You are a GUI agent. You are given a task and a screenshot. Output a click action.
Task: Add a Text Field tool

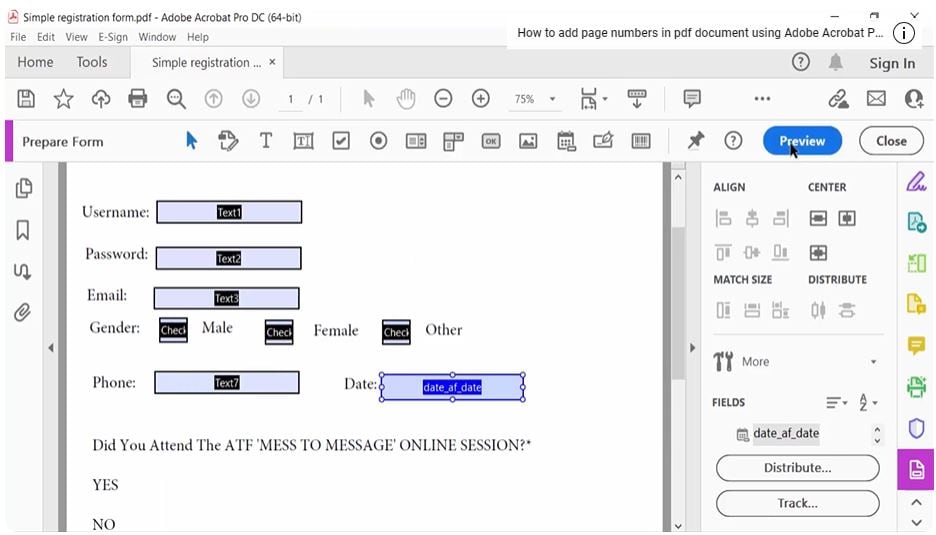(x=303, y=141)
